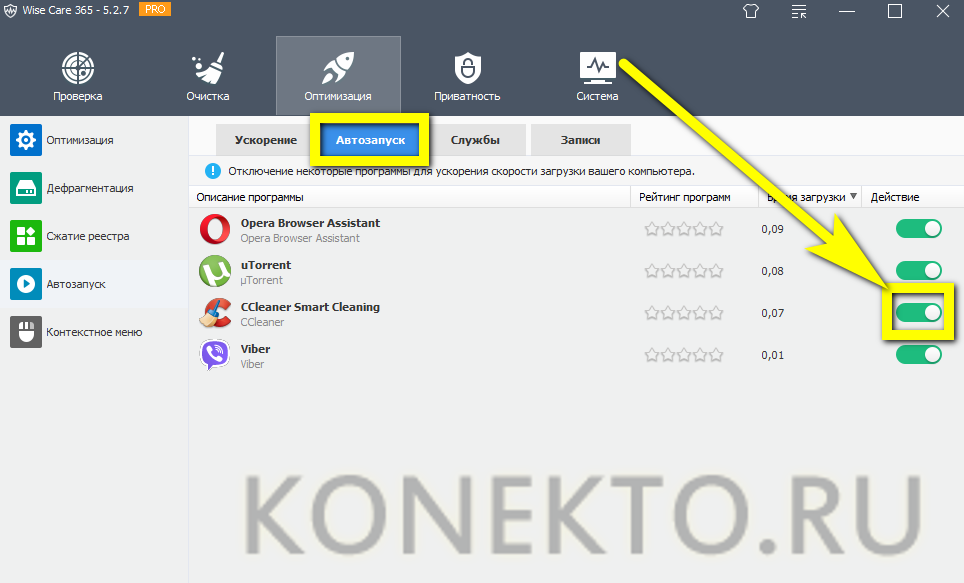Rate Opera Browser Assistant with stars
The height and width of the screenshot is (583, 964).
tap(683, 229)
